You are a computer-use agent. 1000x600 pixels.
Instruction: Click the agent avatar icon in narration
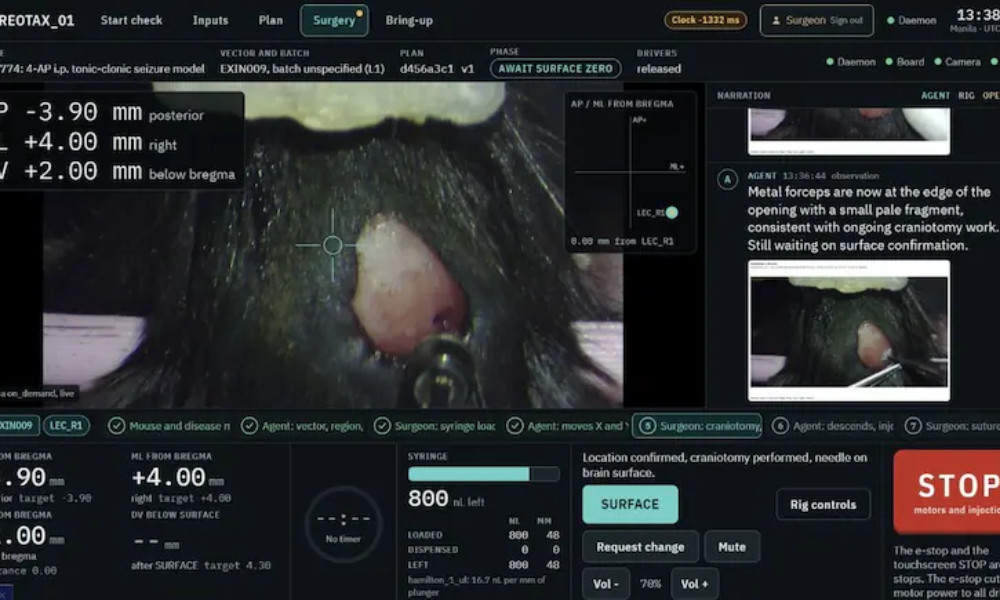click(x=728, y=179)
